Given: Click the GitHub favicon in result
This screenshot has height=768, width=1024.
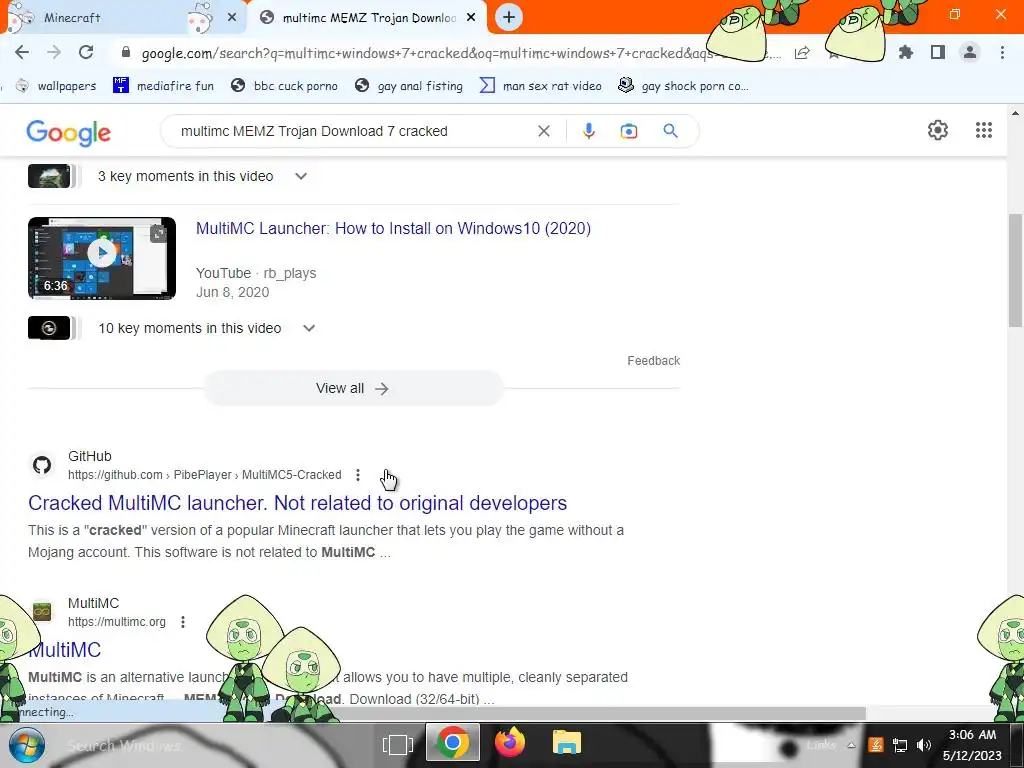Looking at the screenshot, I should (42, 465).
